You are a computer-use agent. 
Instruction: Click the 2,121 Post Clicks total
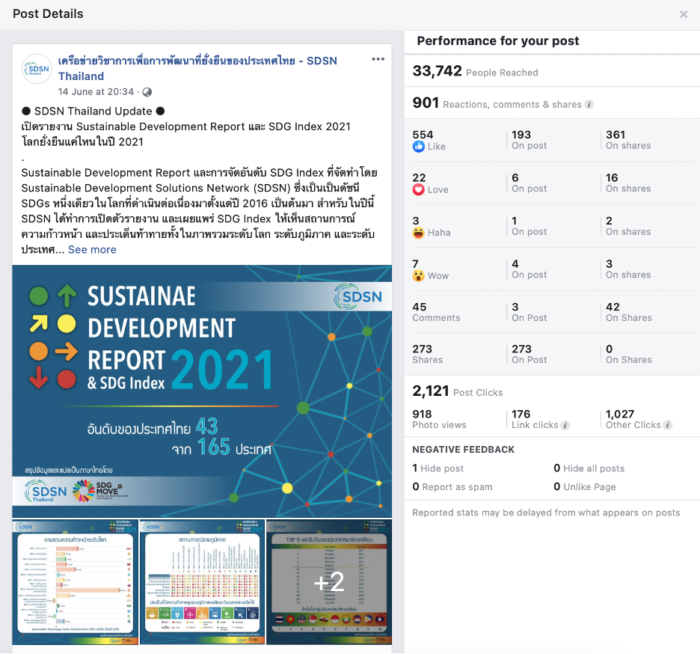pos(458,392)
